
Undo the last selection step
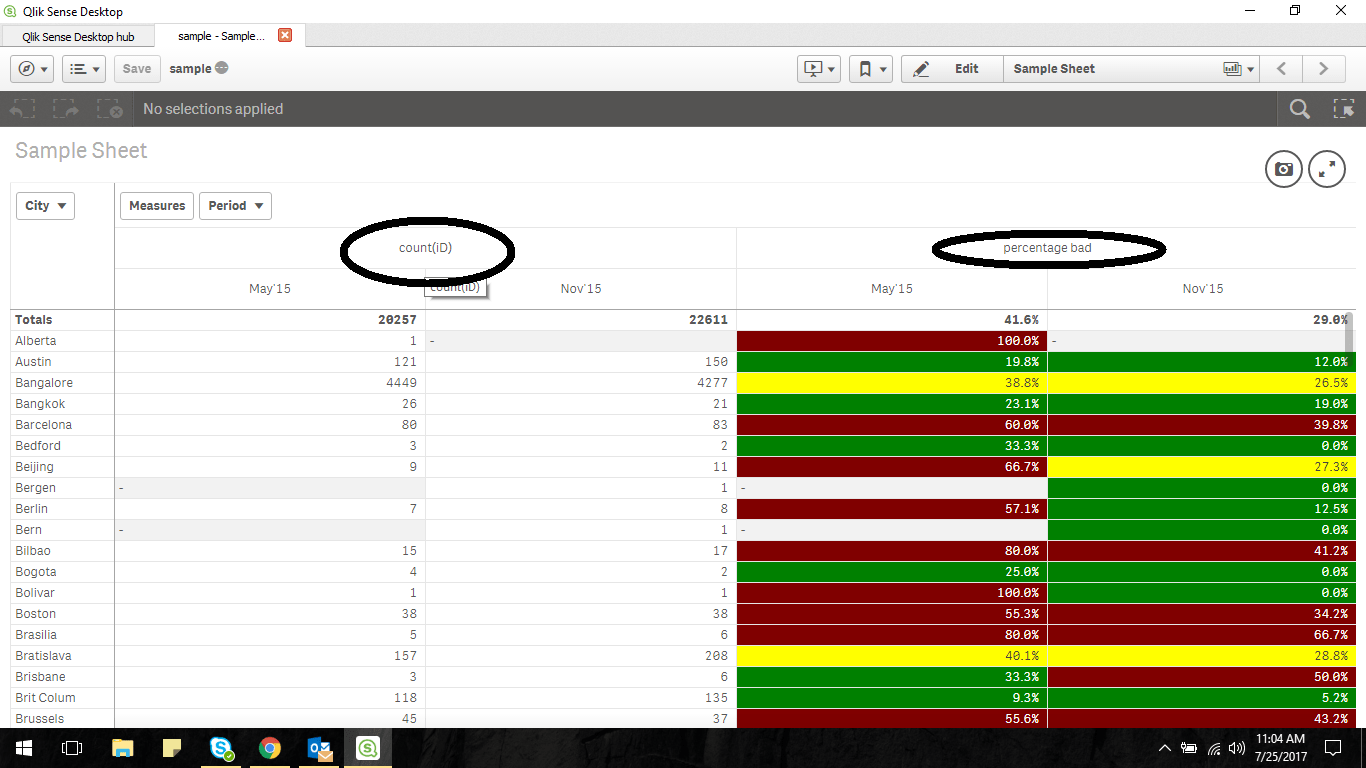pyautogui.click(x=21, y=109)
